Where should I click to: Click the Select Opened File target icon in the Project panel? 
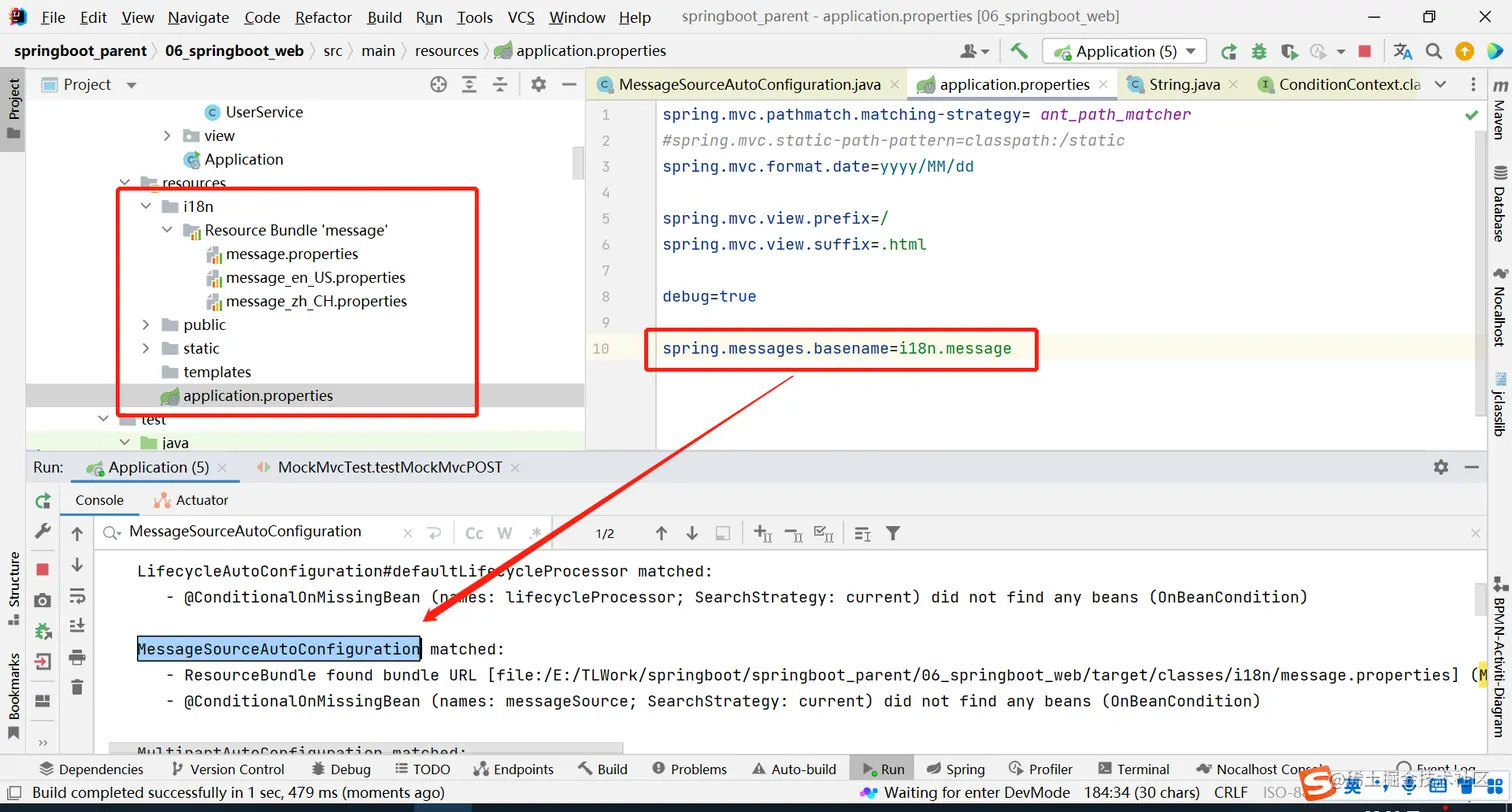(x=438, y=85)
